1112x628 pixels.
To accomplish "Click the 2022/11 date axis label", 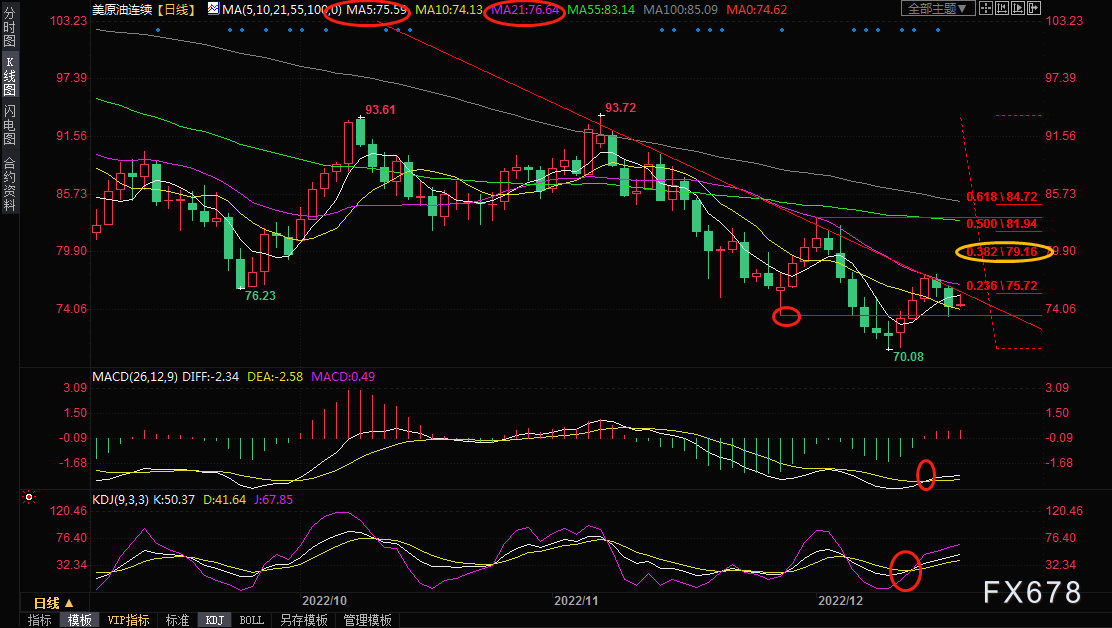I will tap(576, 600).
